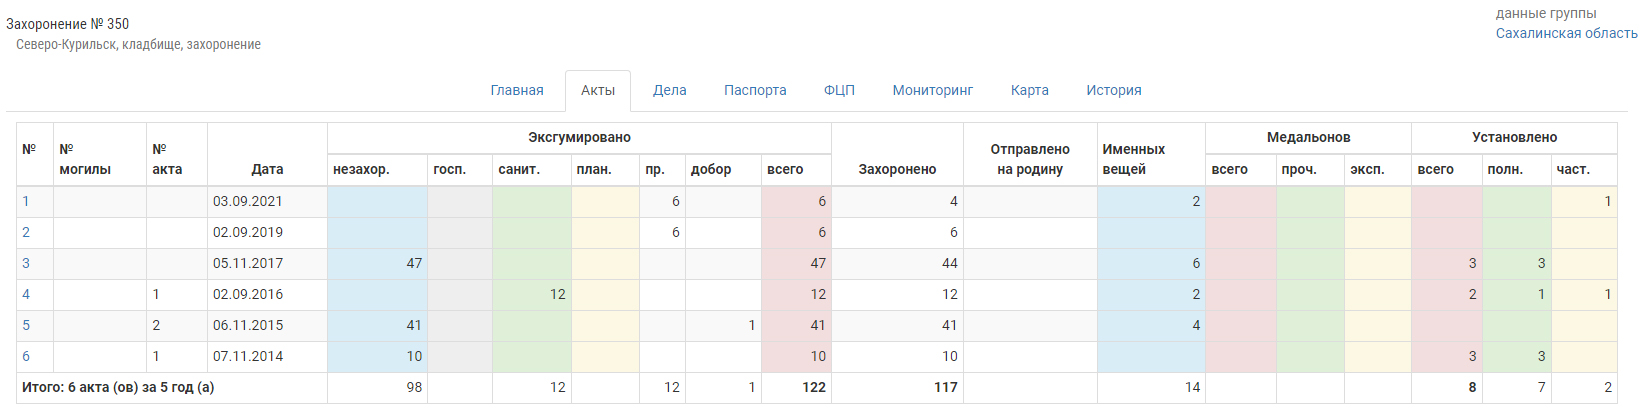Image resolution: width=1641 pixels, height=409 pixels.
Task: Click the Эксгумировано group header
Action: click(x=579, y=137)
